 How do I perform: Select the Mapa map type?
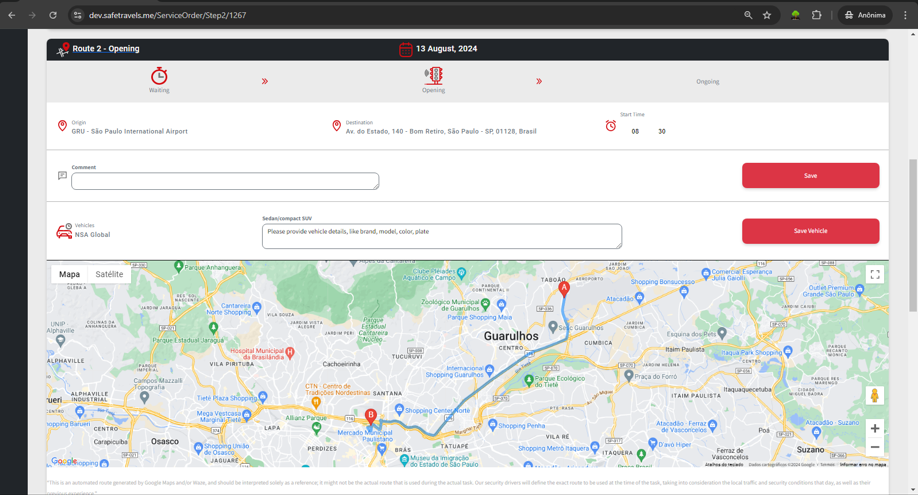[x=69, y=274]
